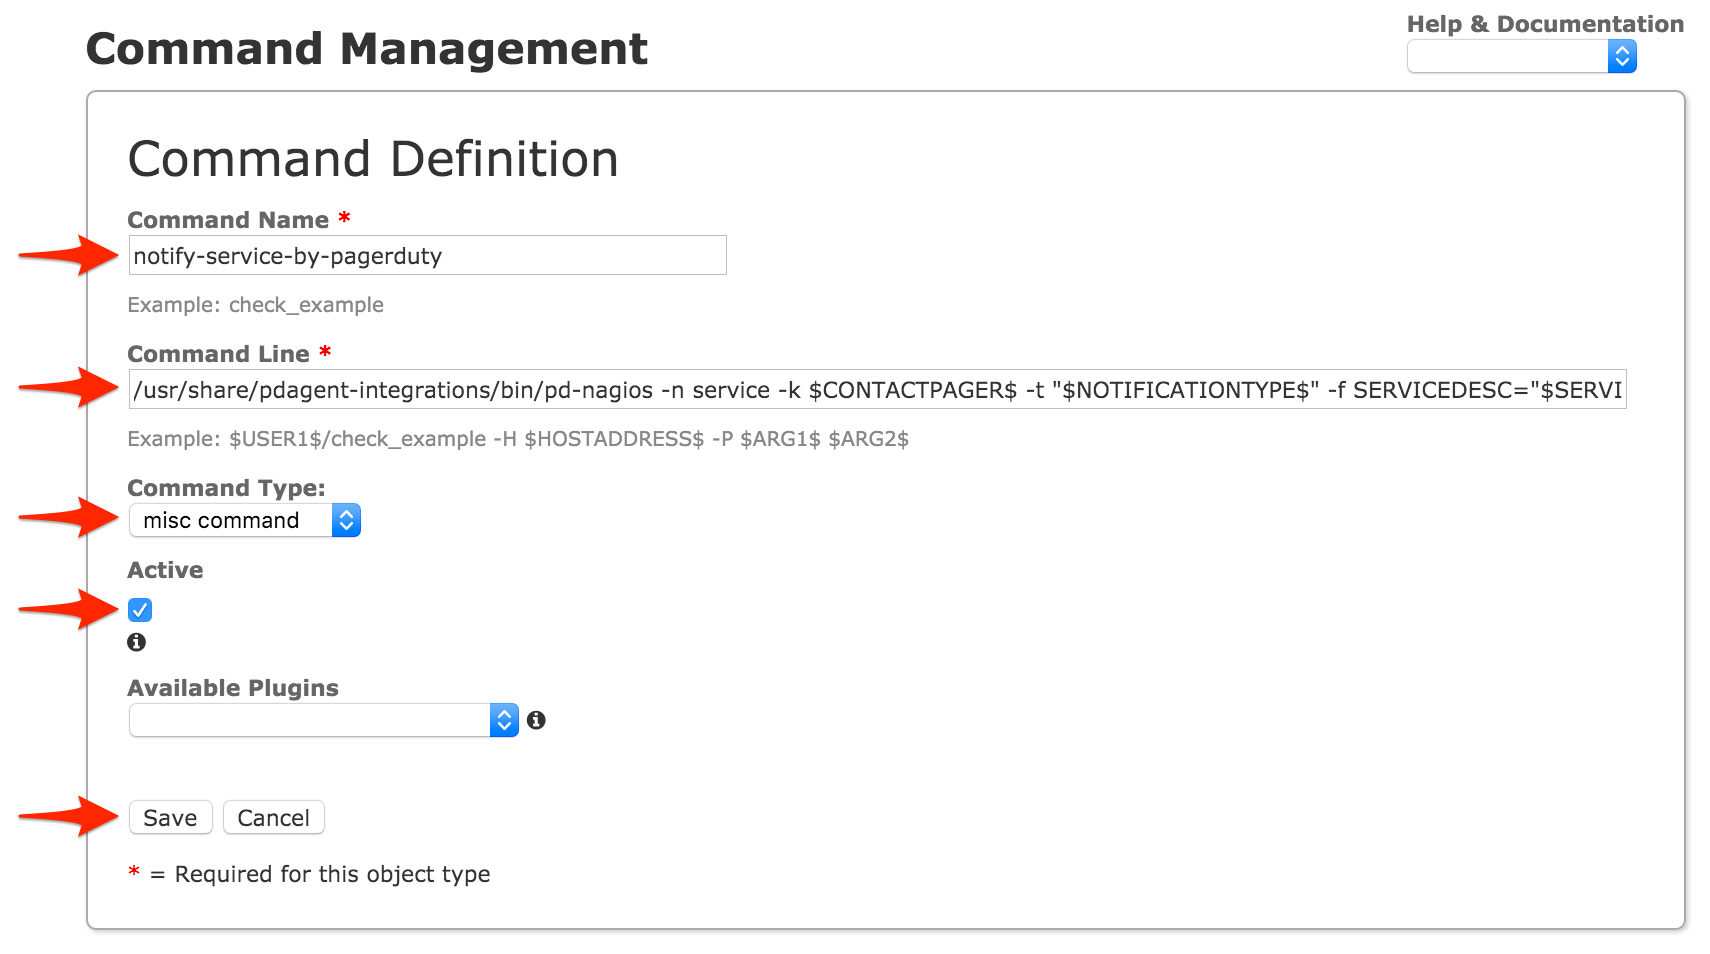The width and height of the screenshot is (1710, 954).
Task: Uncheck the Active checkbox
Action: pos(140,610)
